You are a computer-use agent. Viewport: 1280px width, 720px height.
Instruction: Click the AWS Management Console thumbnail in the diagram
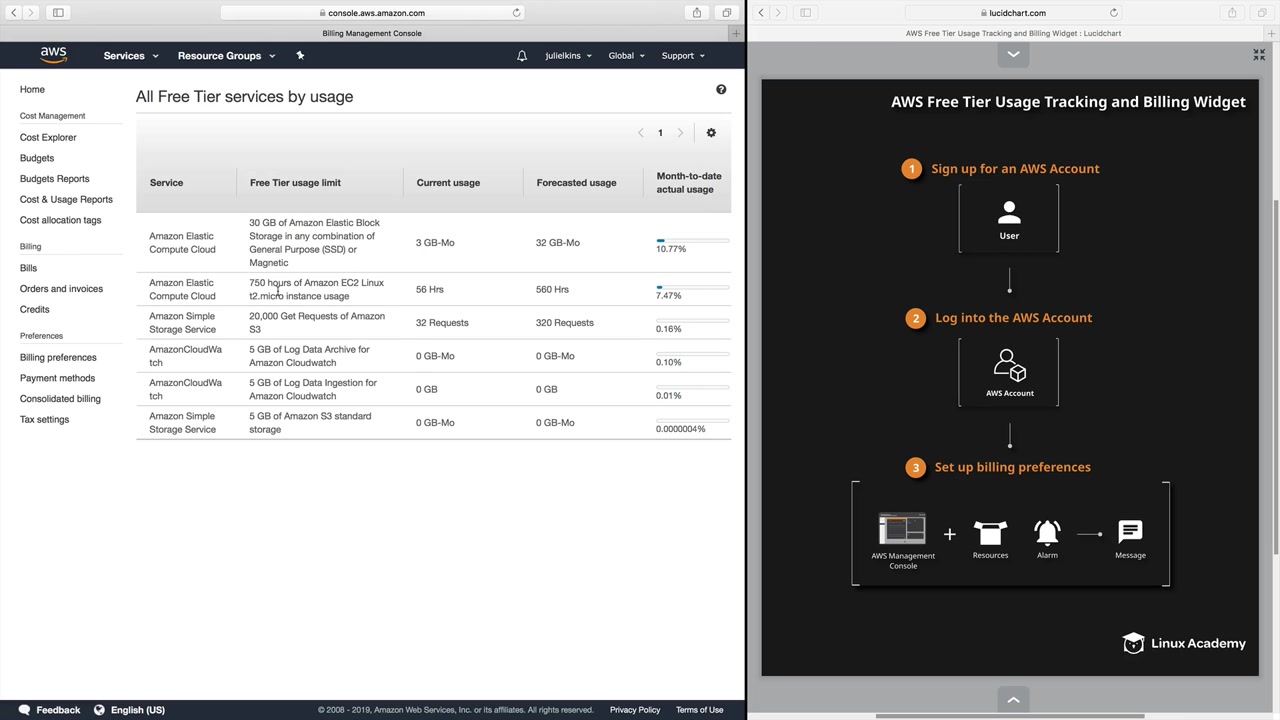point(902,529)
